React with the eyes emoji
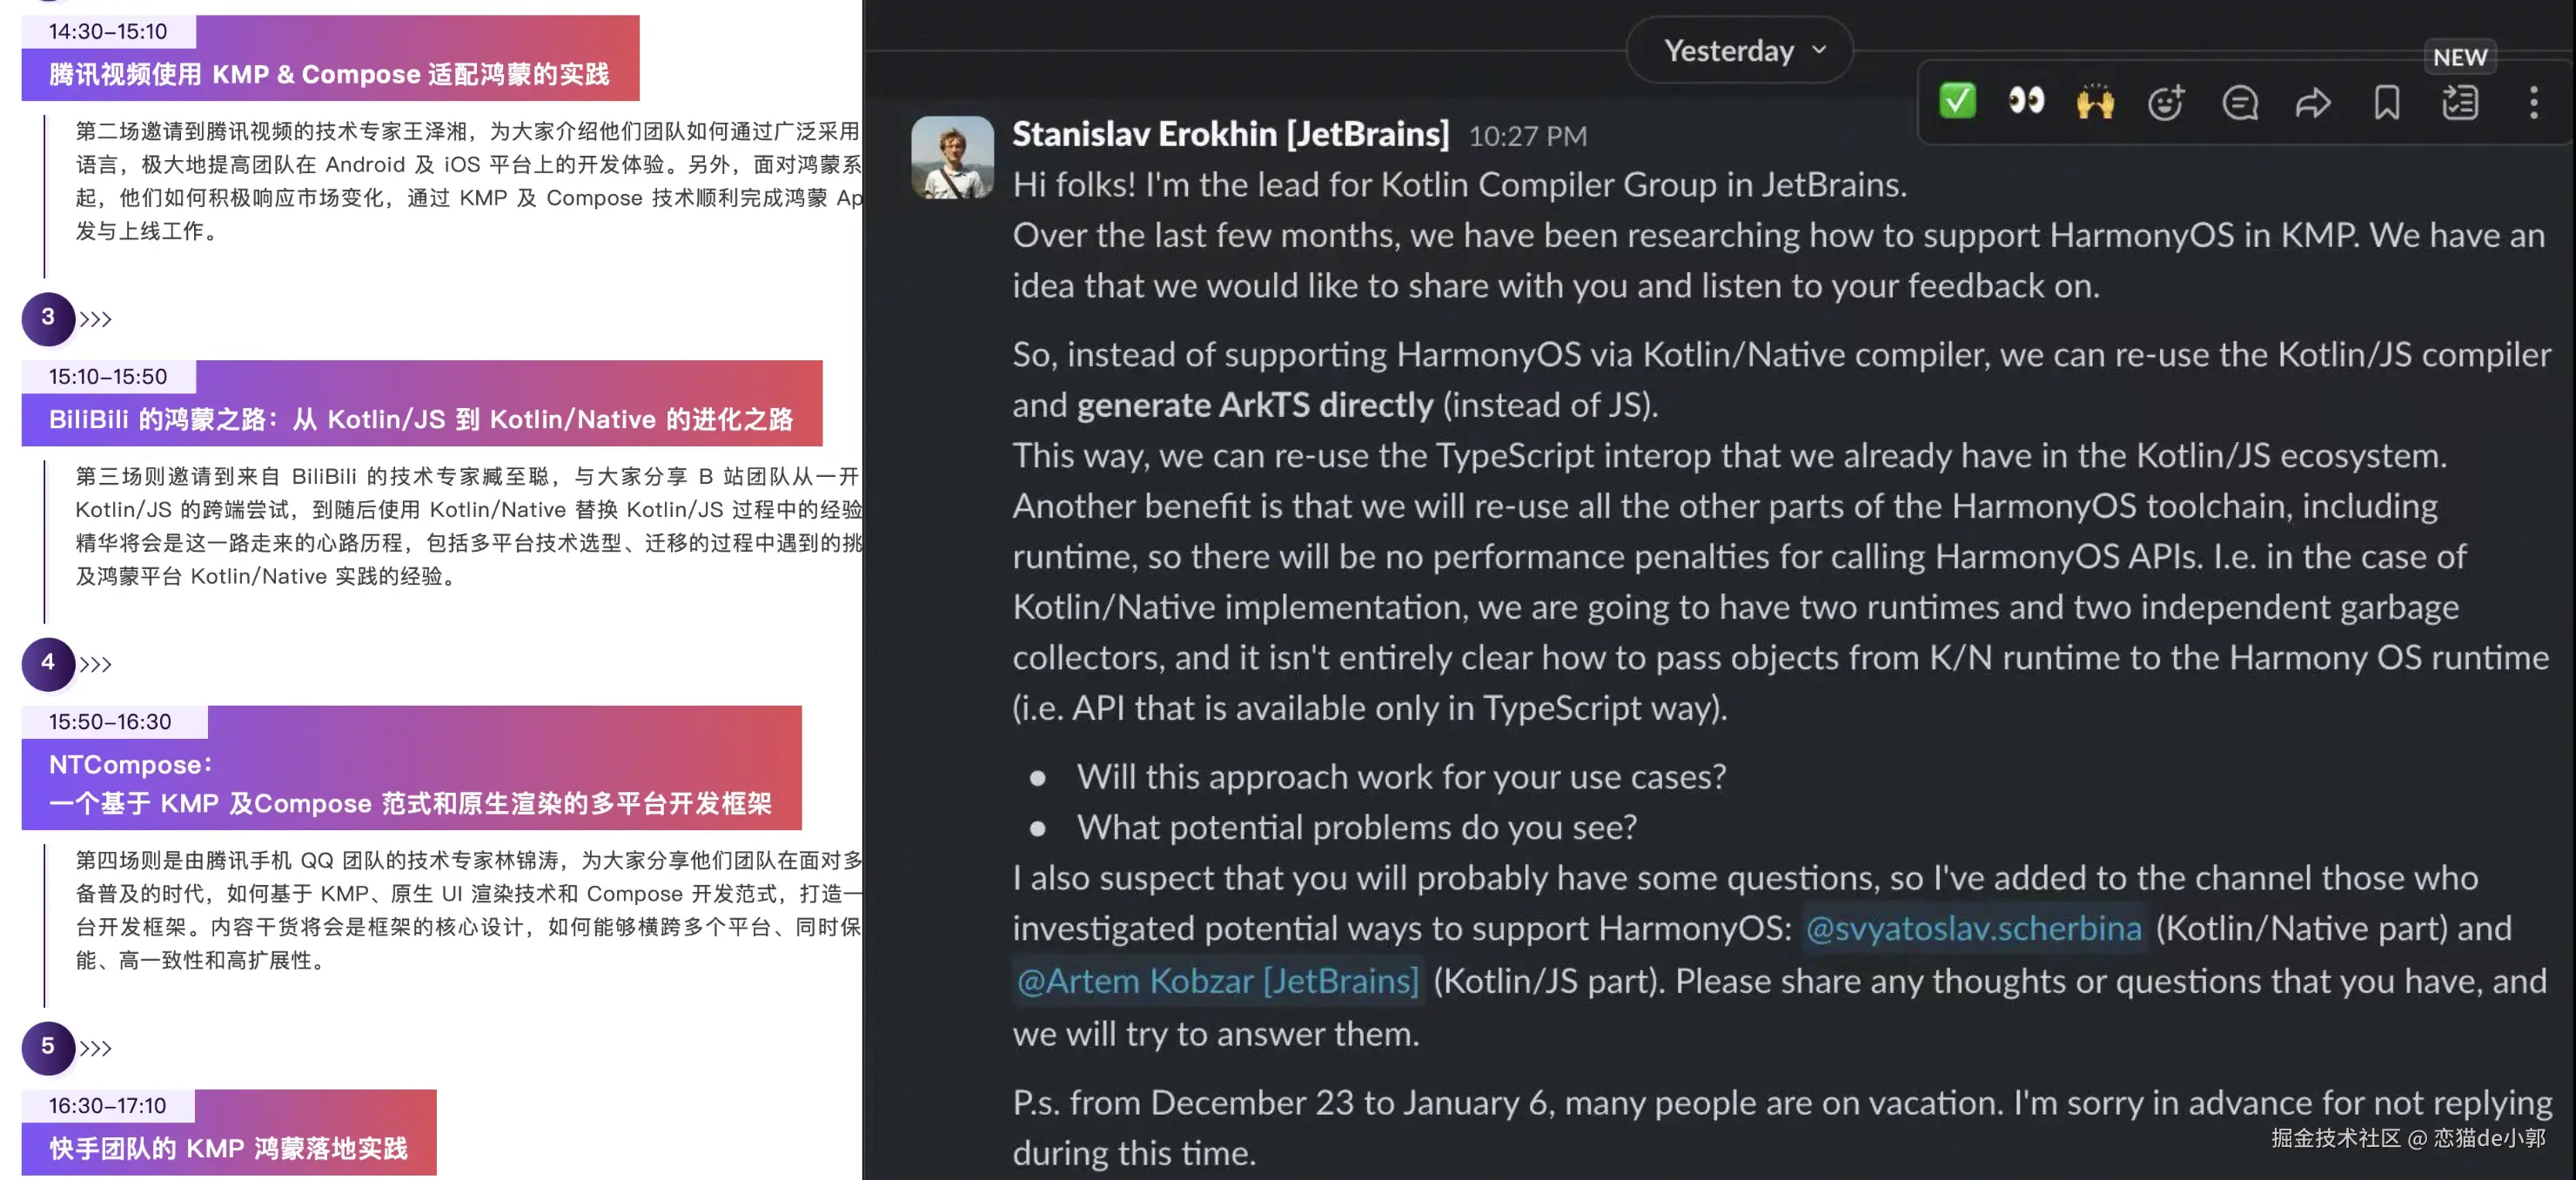 (2026, 101)
